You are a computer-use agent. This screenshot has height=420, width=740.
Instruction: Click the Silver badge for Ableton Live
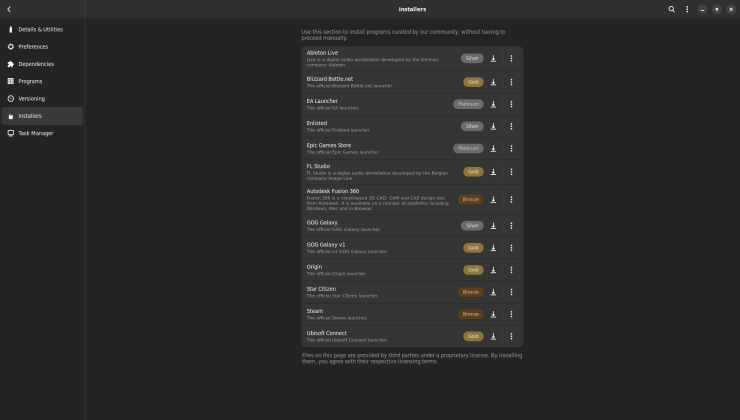point(472,59)
